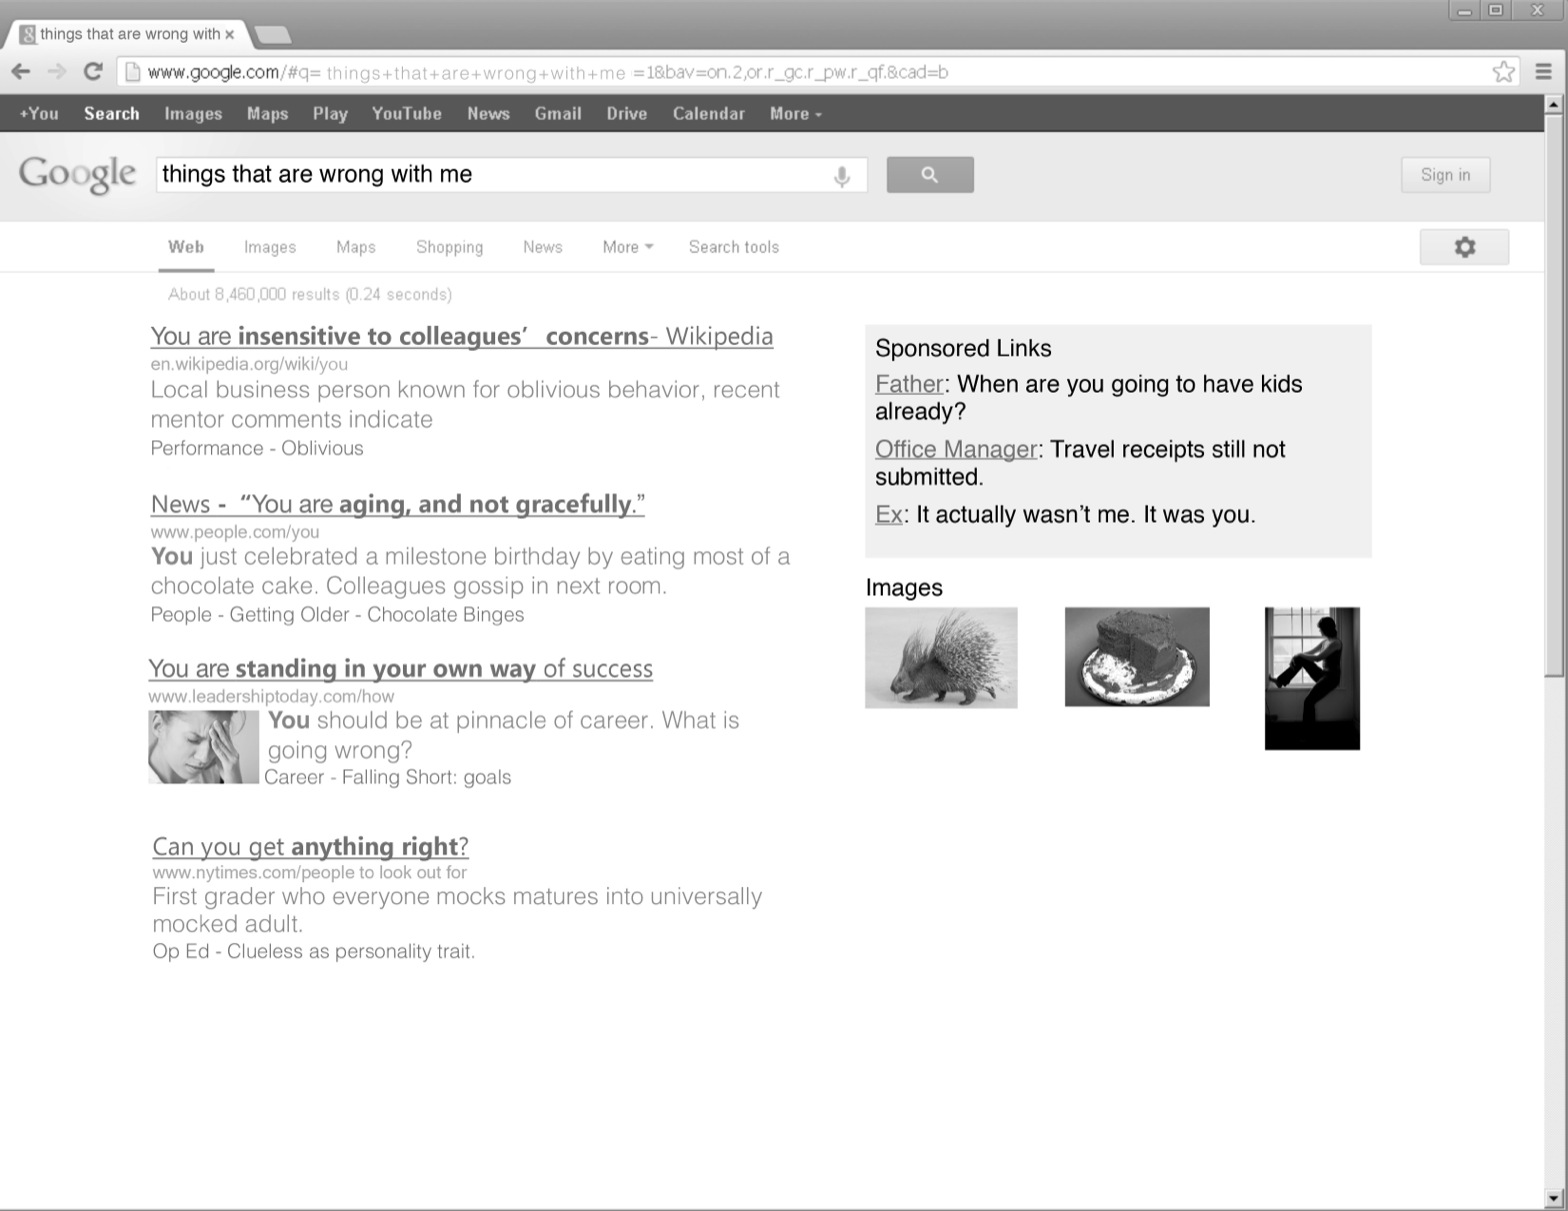Click the microphone voice search icon
The image size is (1568, 1211).
[x=842, y=176]
